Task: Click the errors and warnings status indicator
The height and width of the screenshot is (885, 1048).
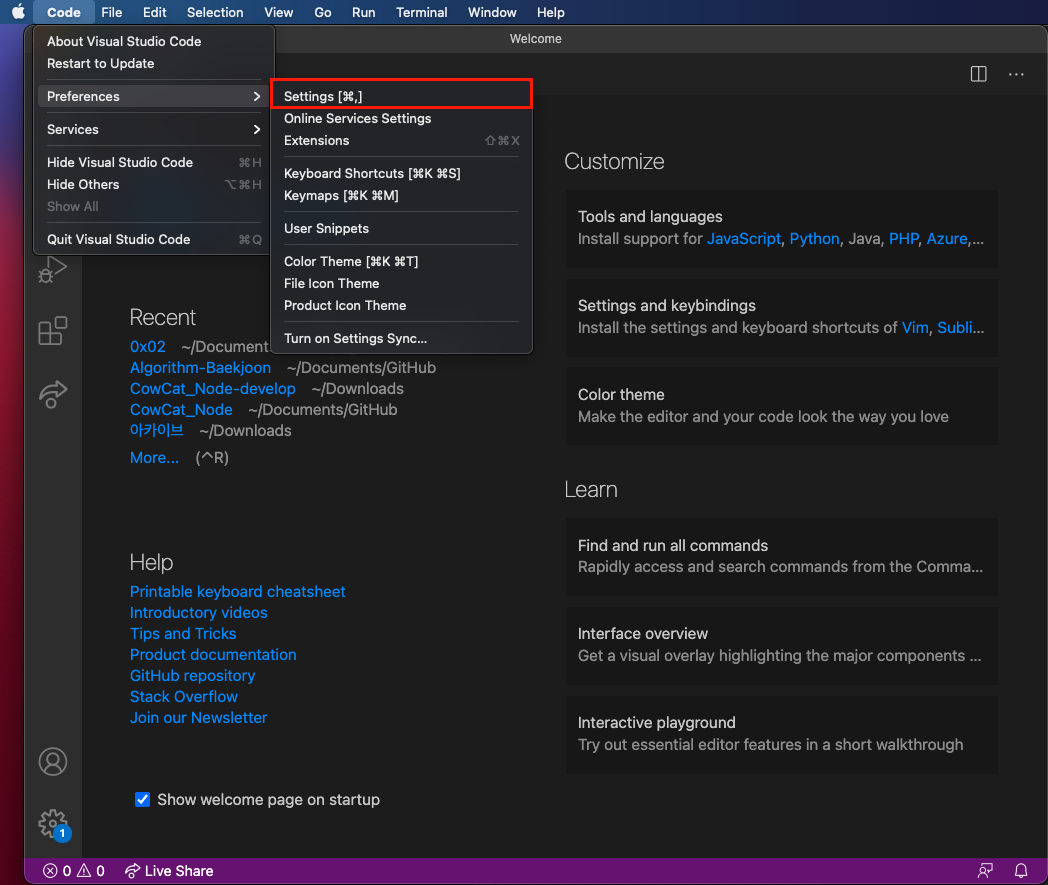Action: click(74, 870)
